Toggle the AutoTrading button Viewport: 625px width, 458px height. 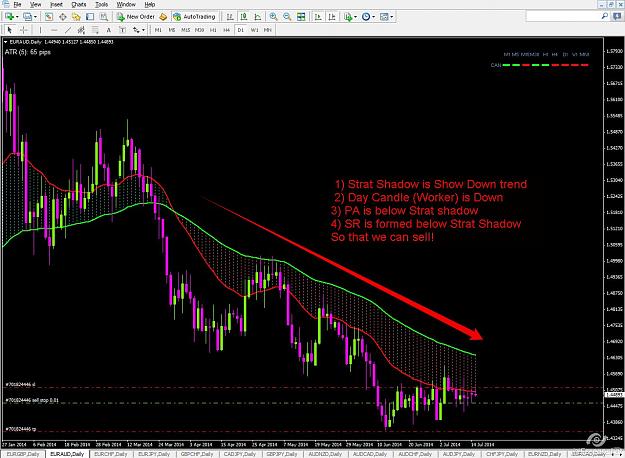coord(194,17)
